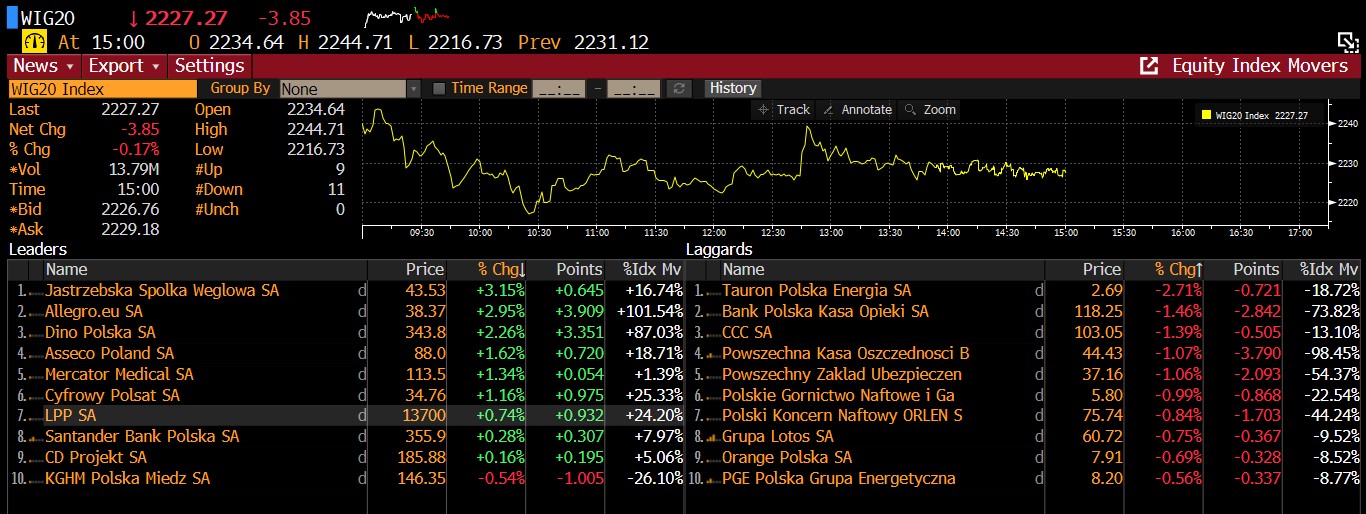Click the yellow gauge icon beside At 15:00
The width and height of the screenshot is (1366, 514).
(35, 42)
